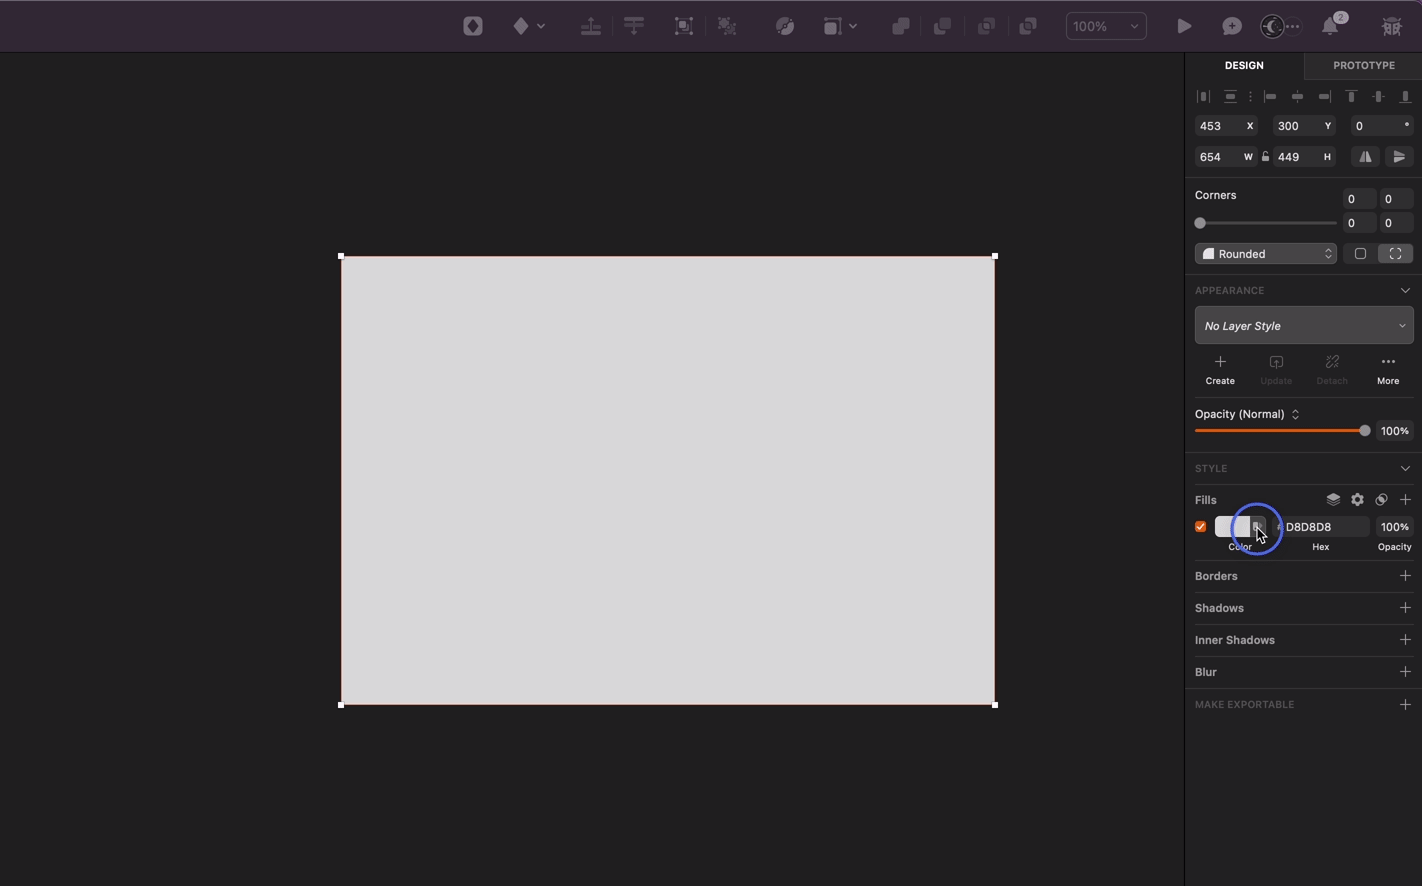Viewport: 1422px width, 886px height.
Task: Open the fill settings gear in Fills
Action: pyautogui.click(x=1357, y=499)
